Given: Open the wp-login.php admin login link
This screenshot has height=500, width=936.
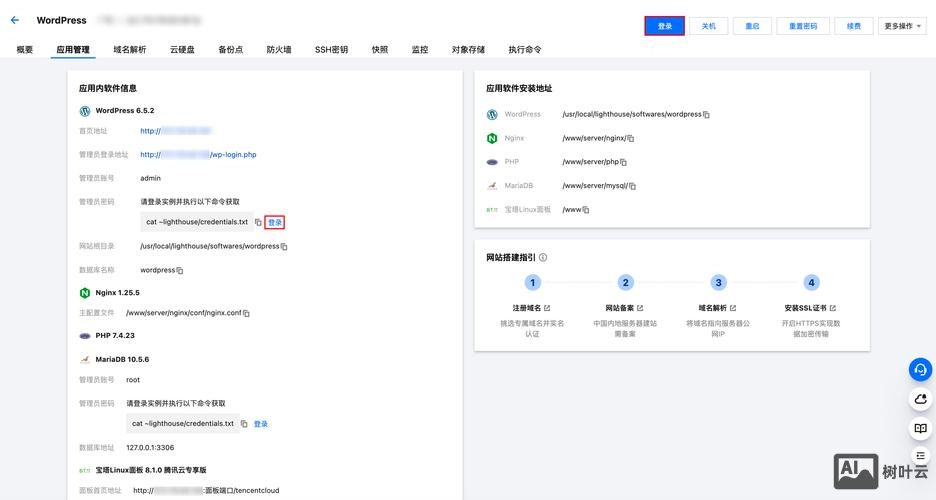Looking at the screenshot, I should click(x=198, y=155).
